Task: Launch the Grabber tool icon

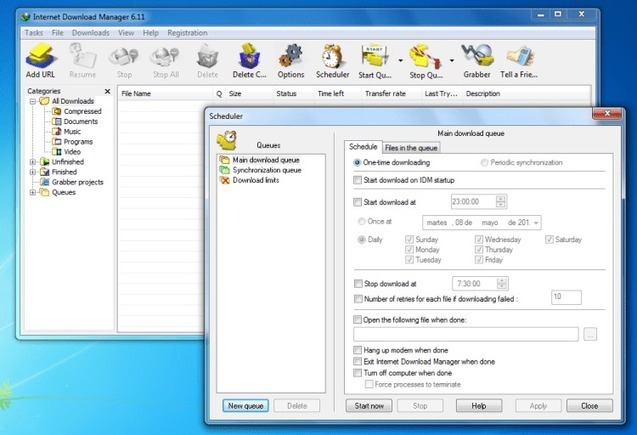Action: (x=477, y=58)
